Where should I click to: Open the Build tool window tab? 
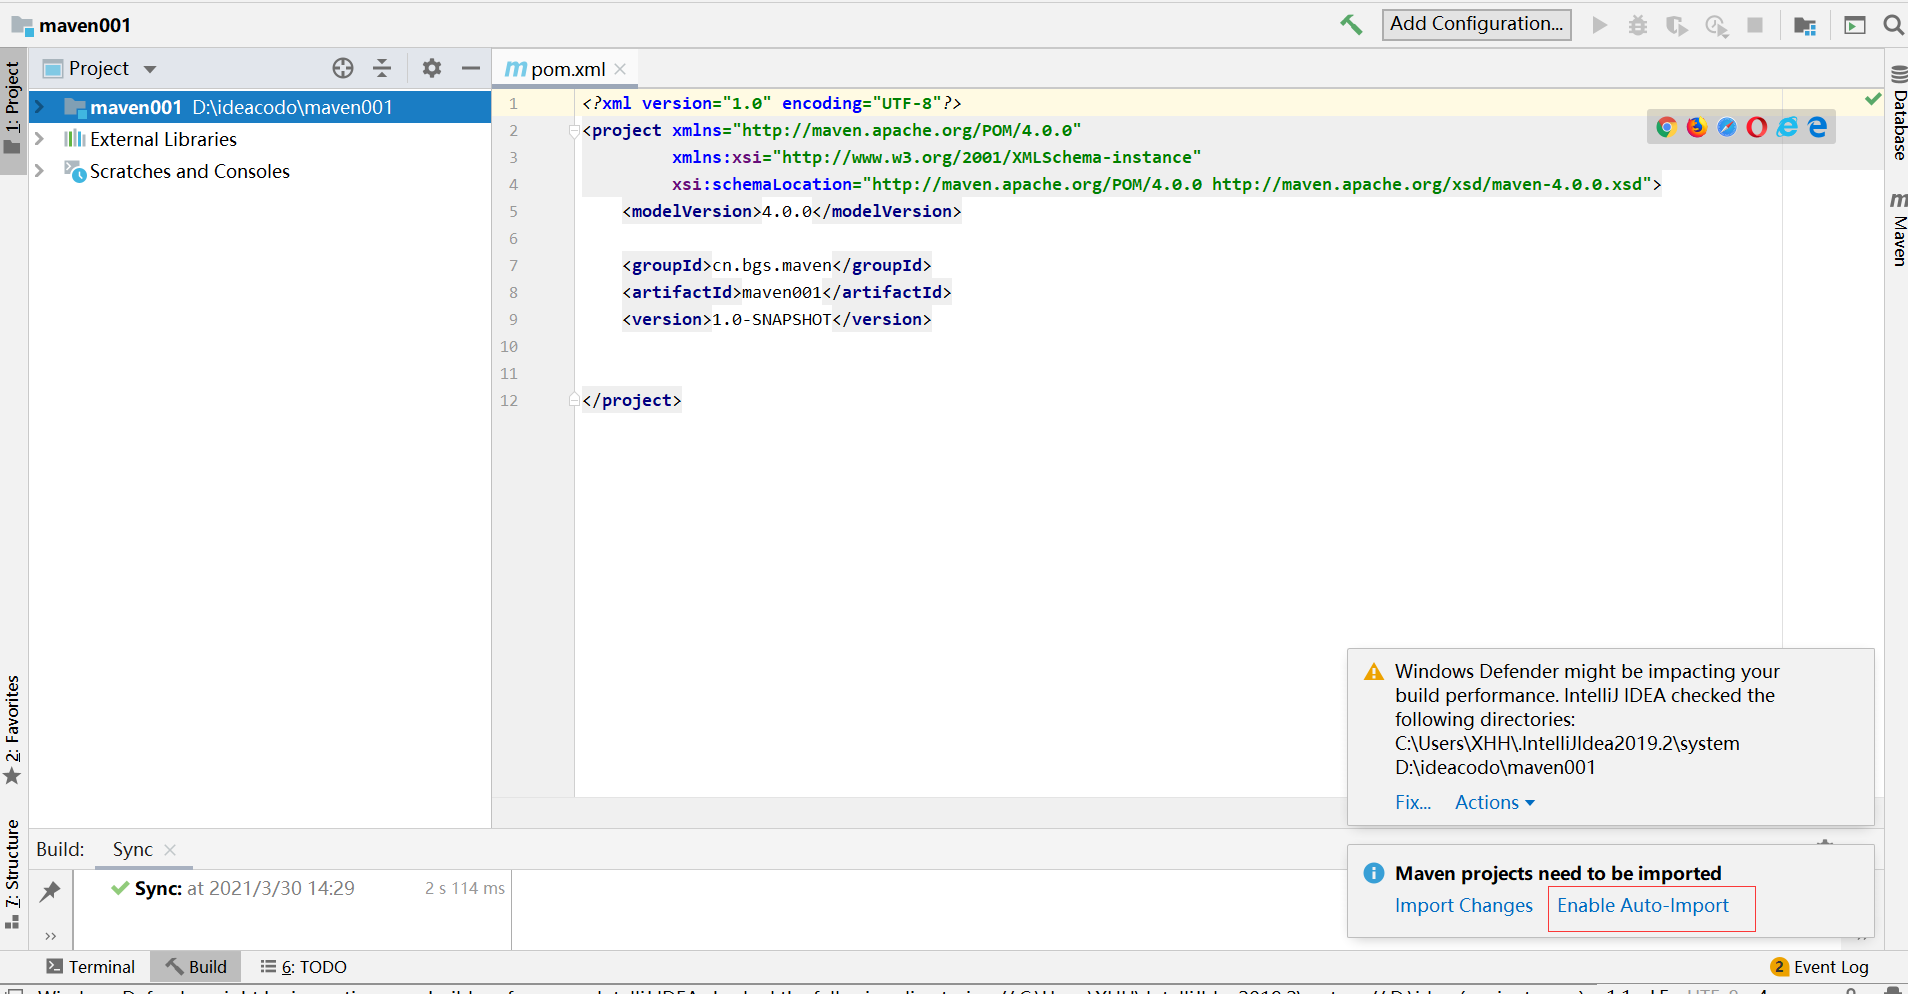tap(196, 967)
